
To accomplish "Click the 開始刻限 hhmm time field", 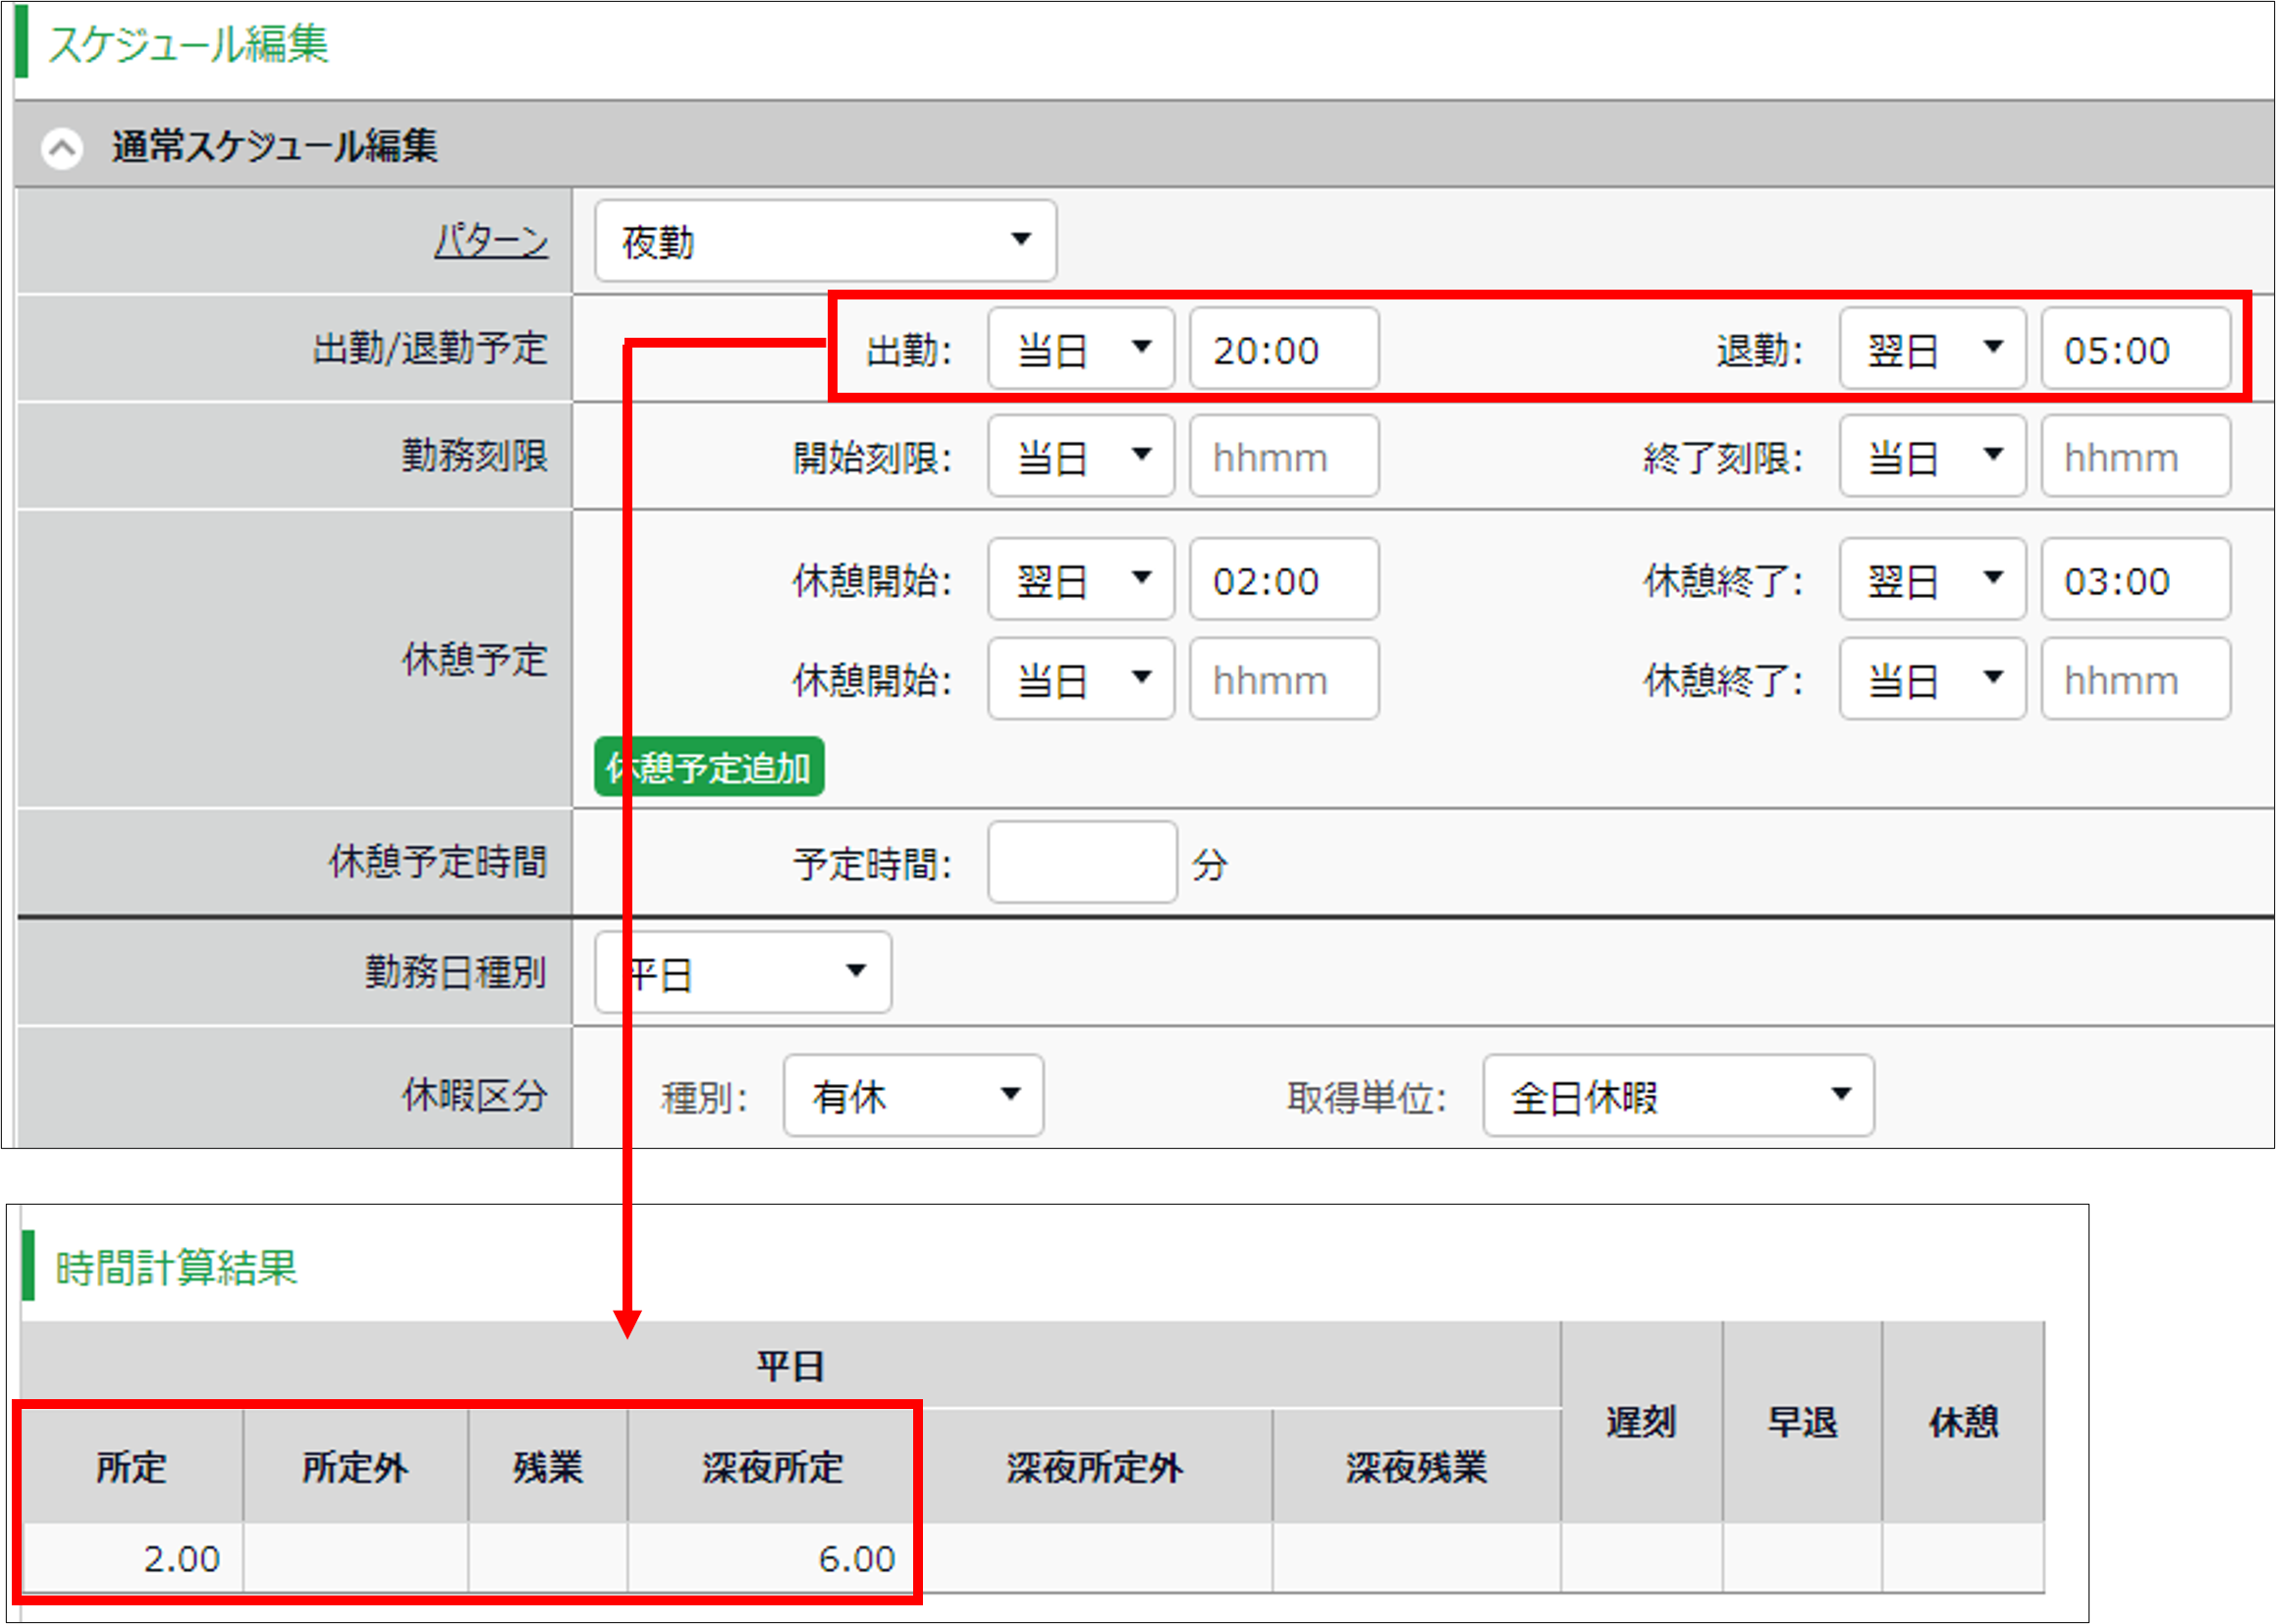I will 1283,456.
